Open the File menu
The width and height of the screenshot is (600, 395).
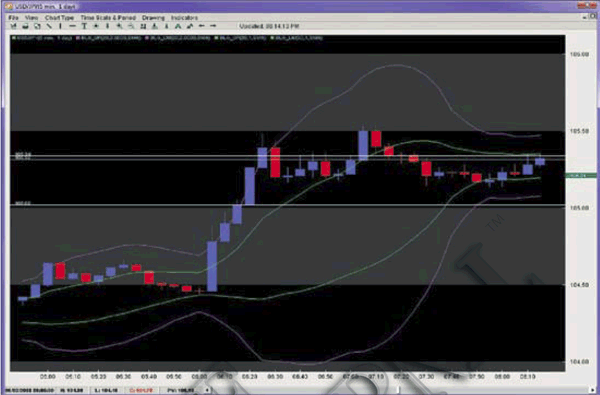13,18
